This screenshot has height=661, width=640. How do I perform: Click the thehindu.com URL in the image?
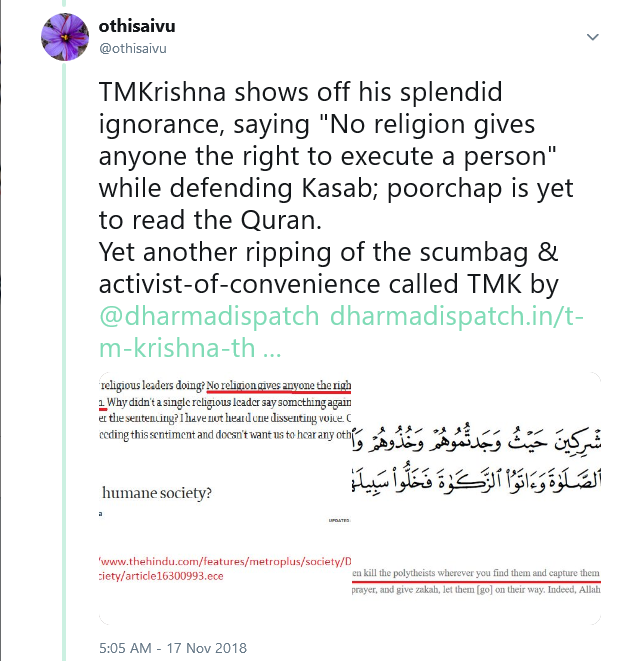tap(225, 569)
